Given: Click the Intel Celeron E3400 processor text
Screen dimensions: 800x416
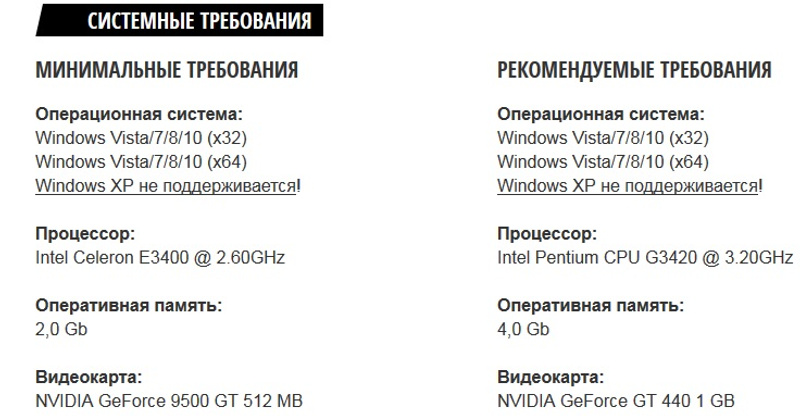Looking at the screenshot, I should click(x=160, y=257).
